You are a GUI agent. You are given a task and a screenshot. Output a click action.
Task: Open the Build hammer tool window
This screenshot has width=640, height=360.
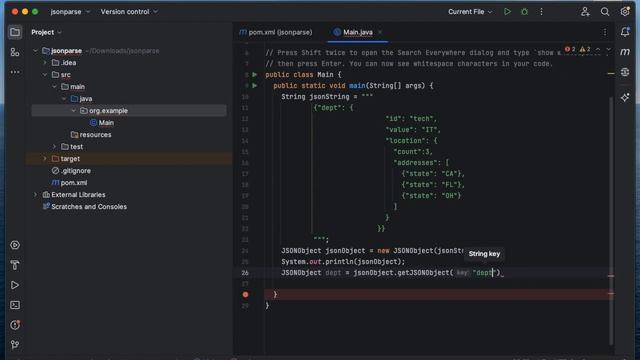tap(15, 265)
